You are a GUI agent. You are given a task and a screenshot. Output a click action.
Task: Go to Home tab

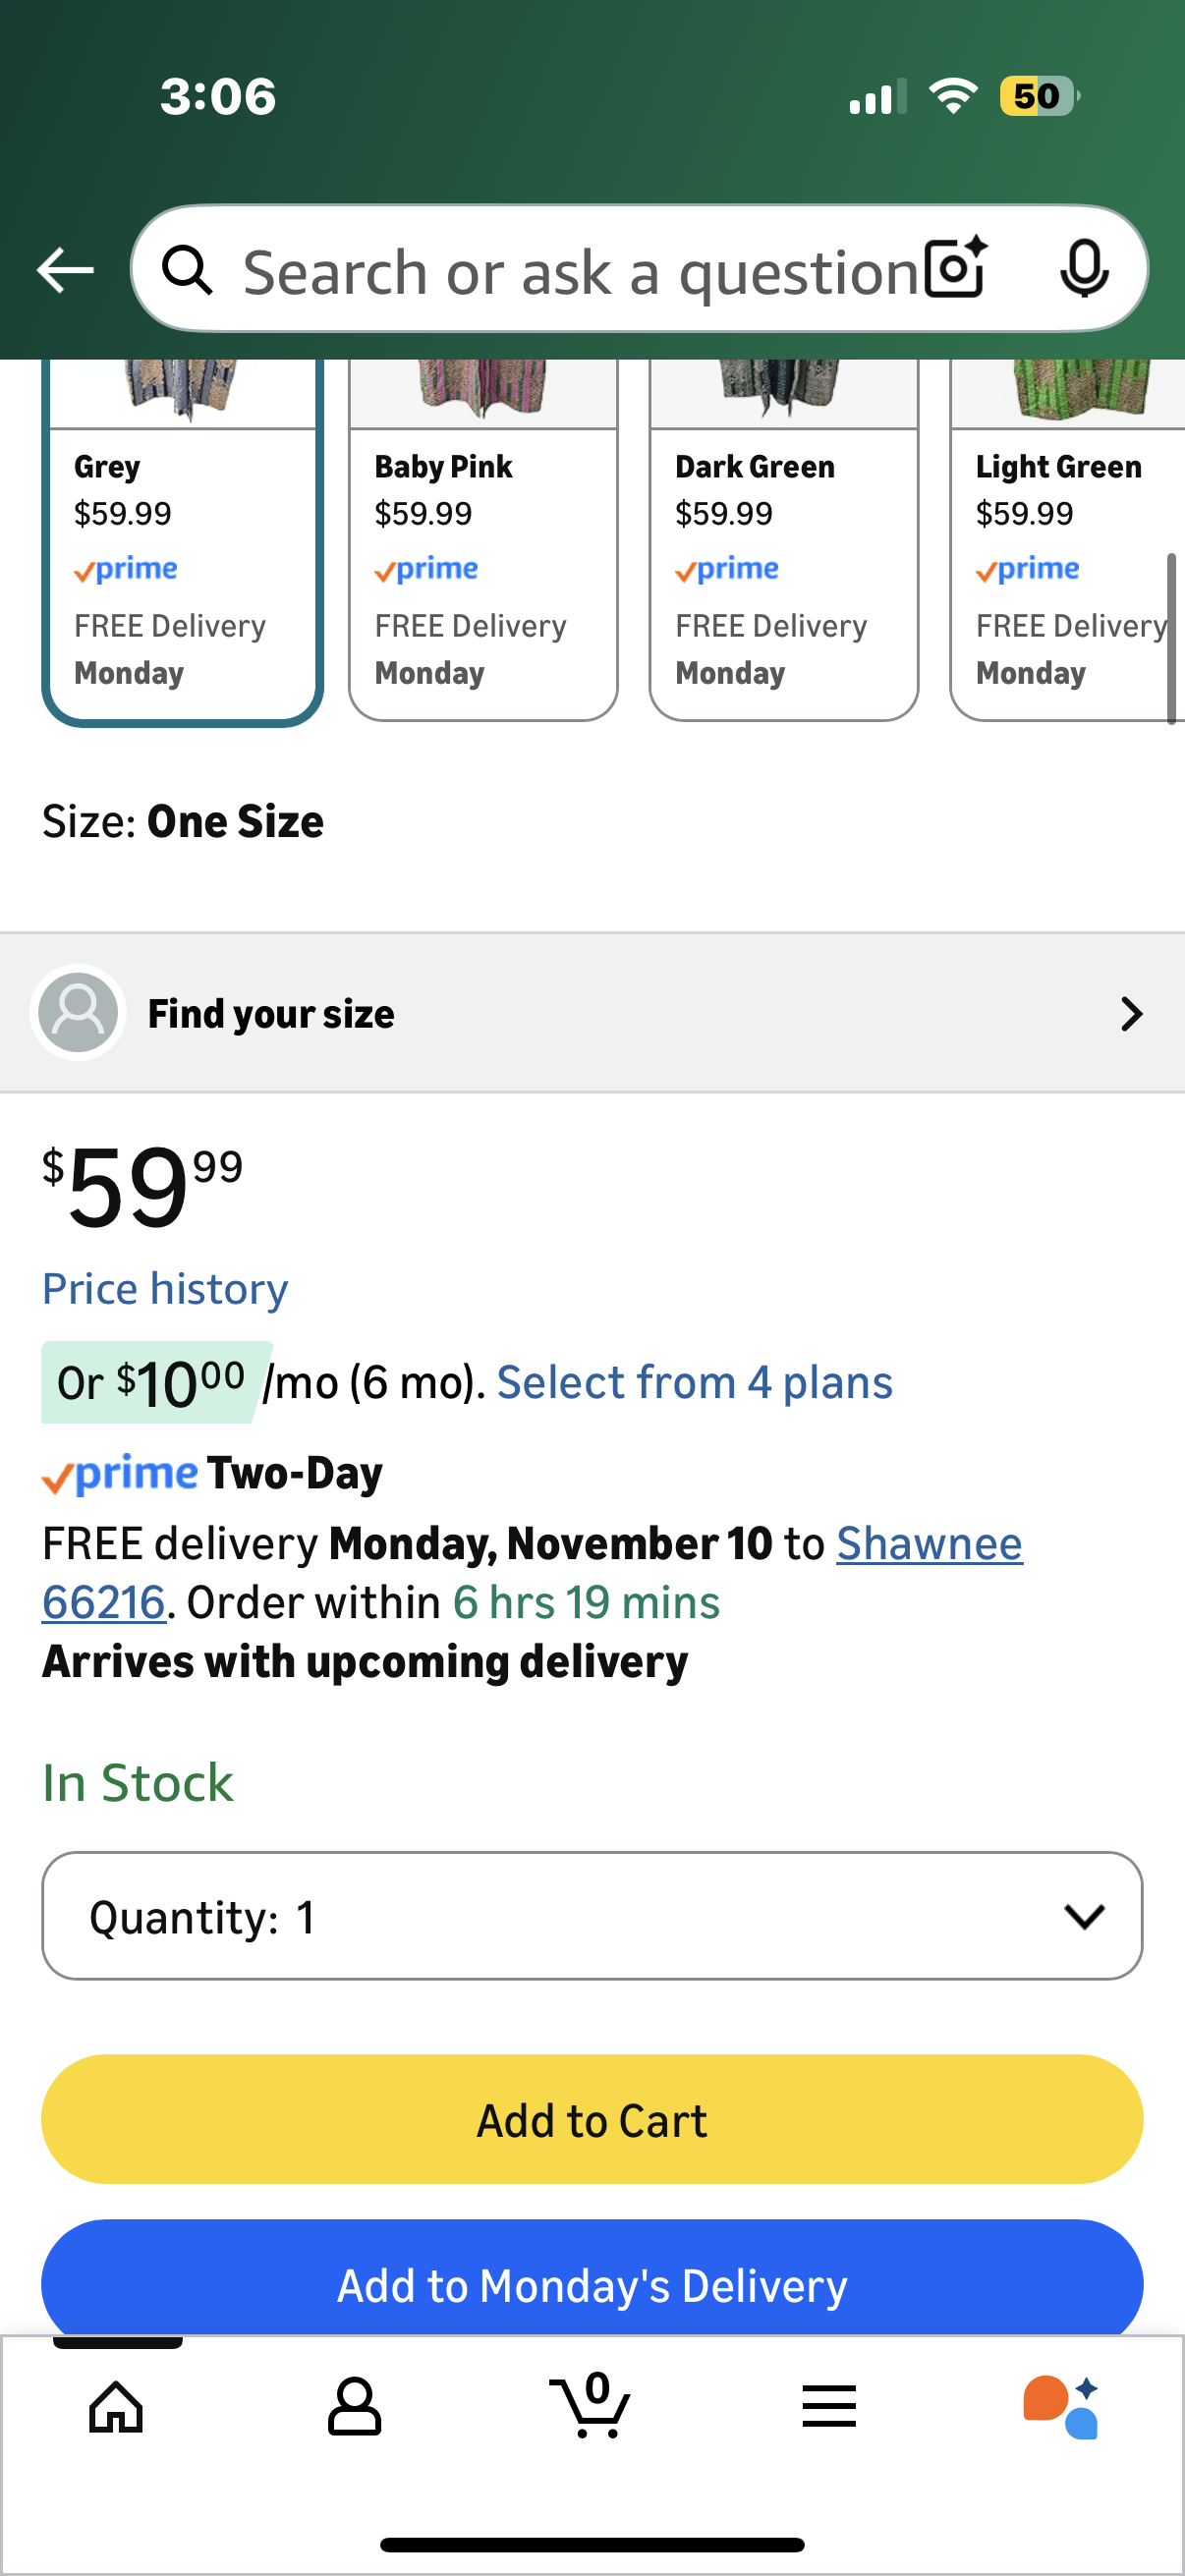(116, 2406)
